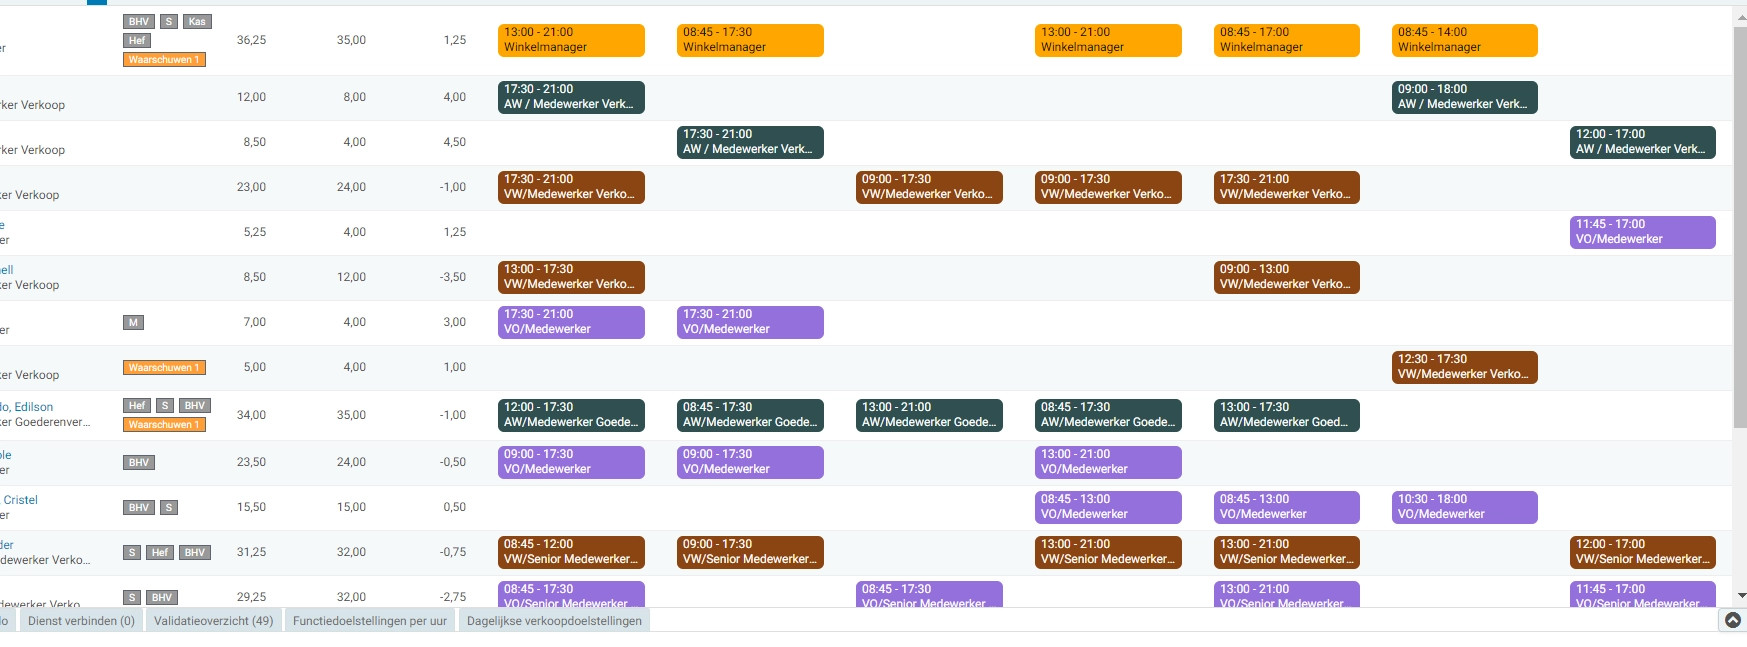1747x647 pixels.
Task: Click the Waarschuwen 1 badge in Edilson's row
Action: (x=164, y=424)
